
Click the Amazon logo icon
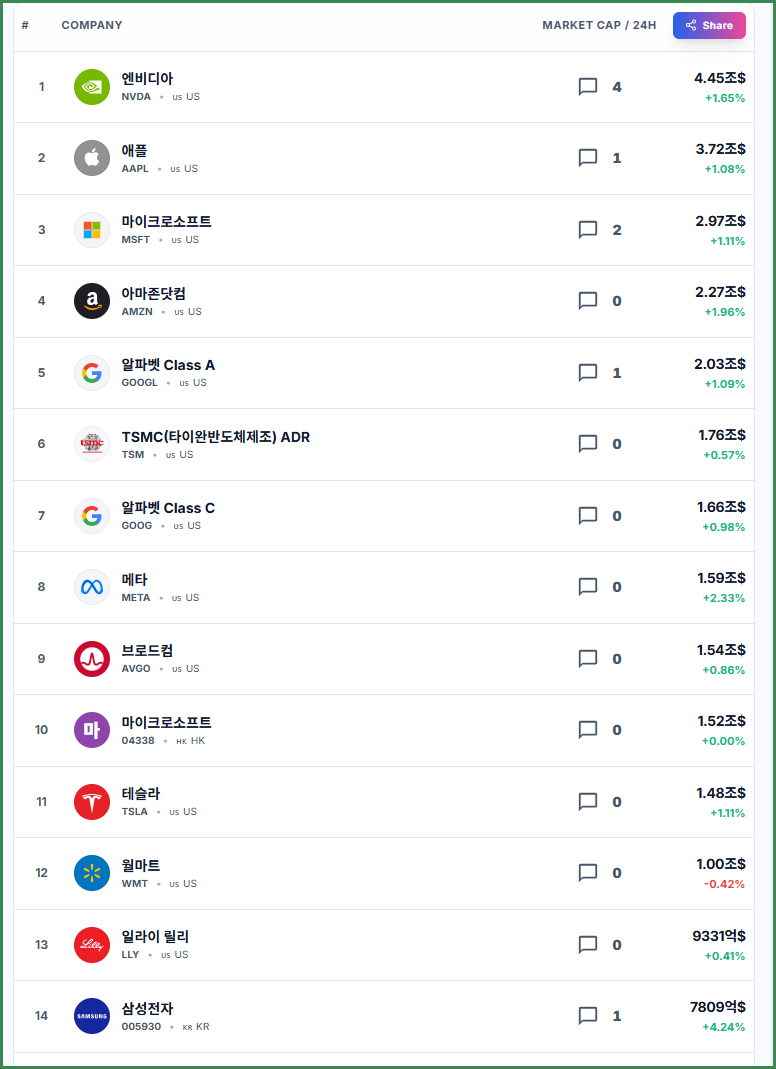[92, 301]
